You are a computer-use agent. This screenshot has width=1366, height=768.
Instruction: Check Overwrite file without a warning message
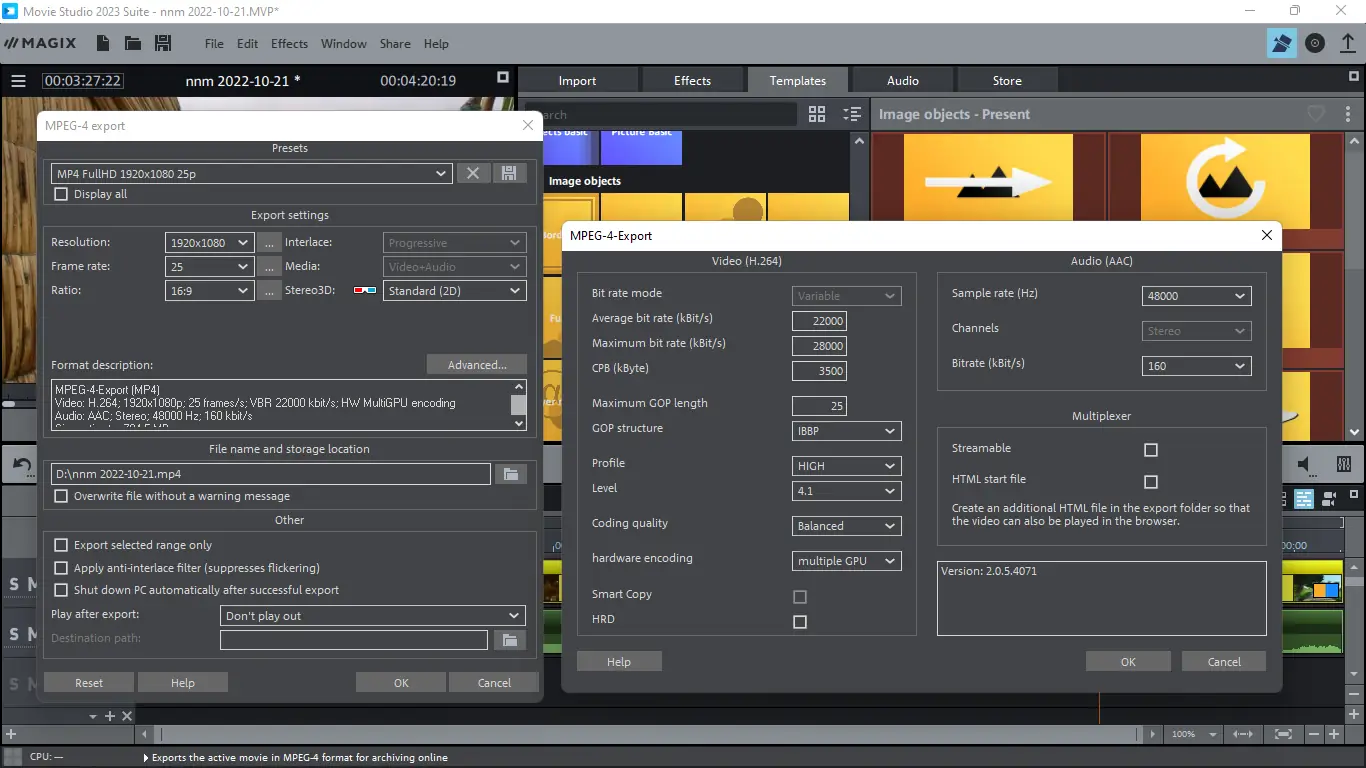click(x=61, y=496)
